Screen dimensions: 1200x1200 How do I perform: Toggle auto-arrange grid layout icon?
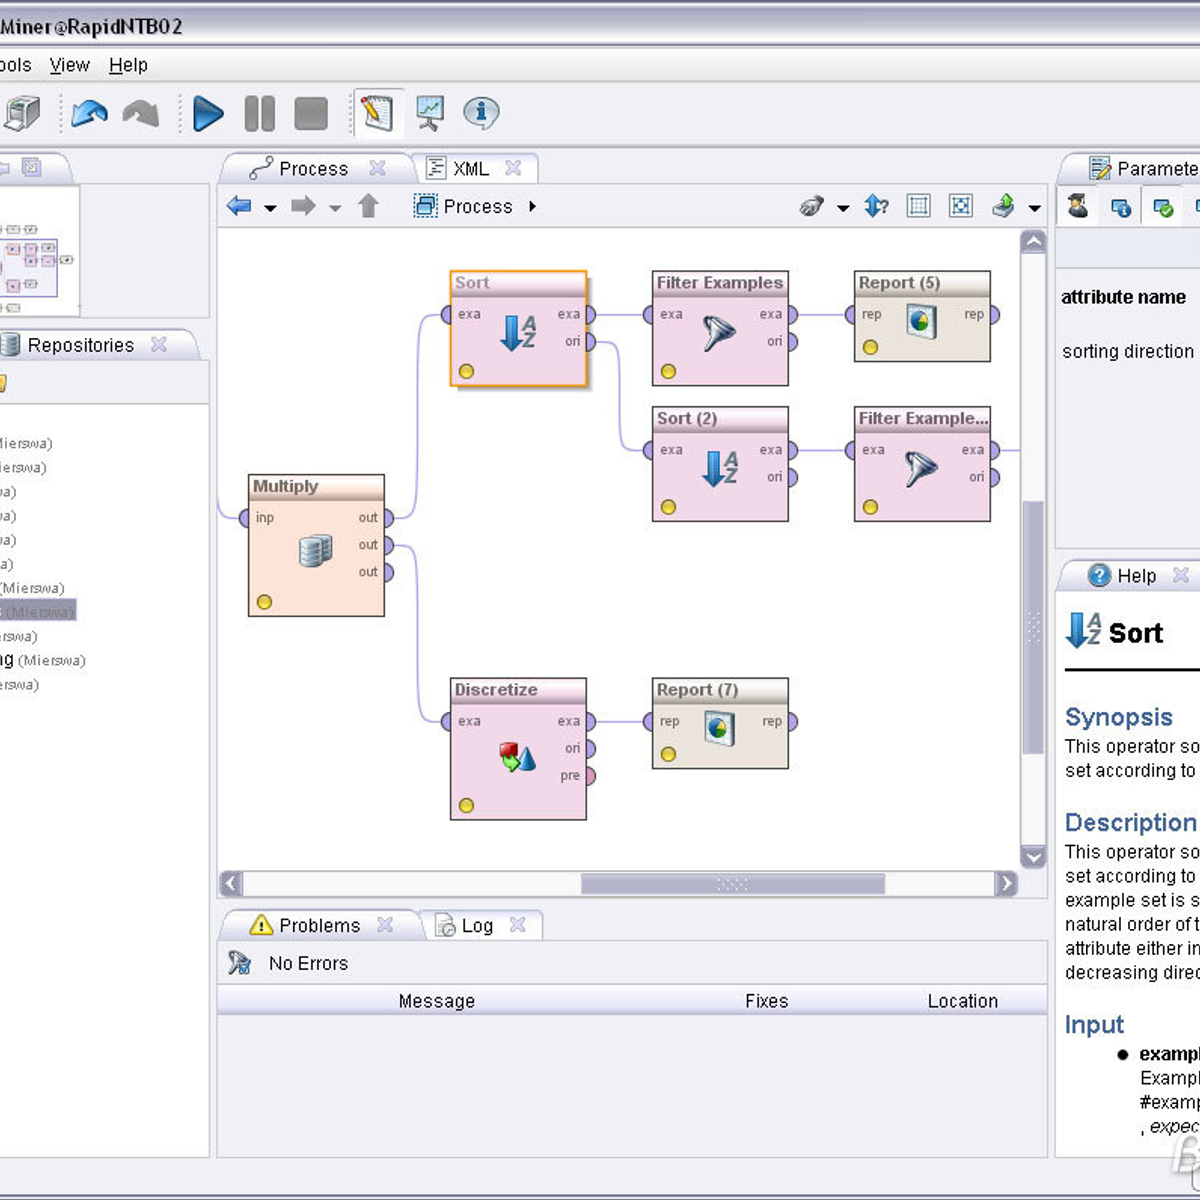(x=918, y=206)
